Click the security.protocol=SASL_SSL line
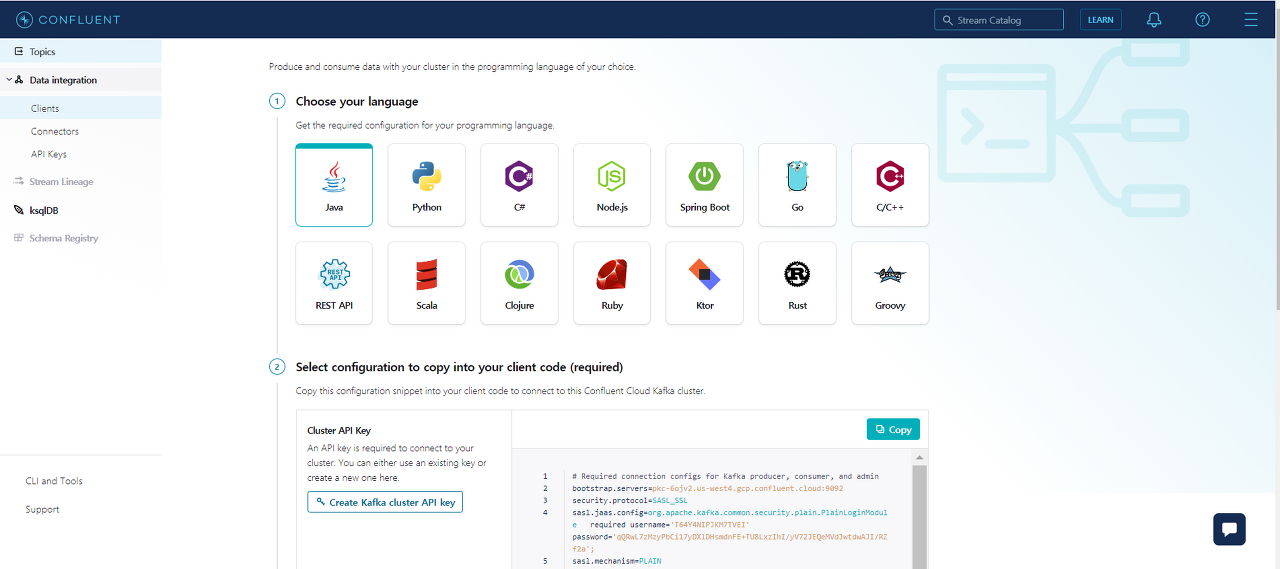Viewport: 1280px width, 569px height. 629,500
